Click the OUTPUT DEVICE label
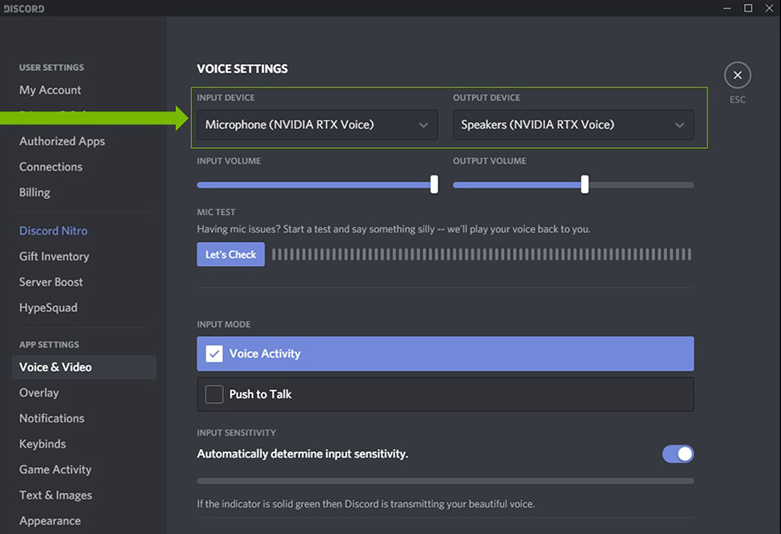 pyautogui.click(x=486, y=98)
